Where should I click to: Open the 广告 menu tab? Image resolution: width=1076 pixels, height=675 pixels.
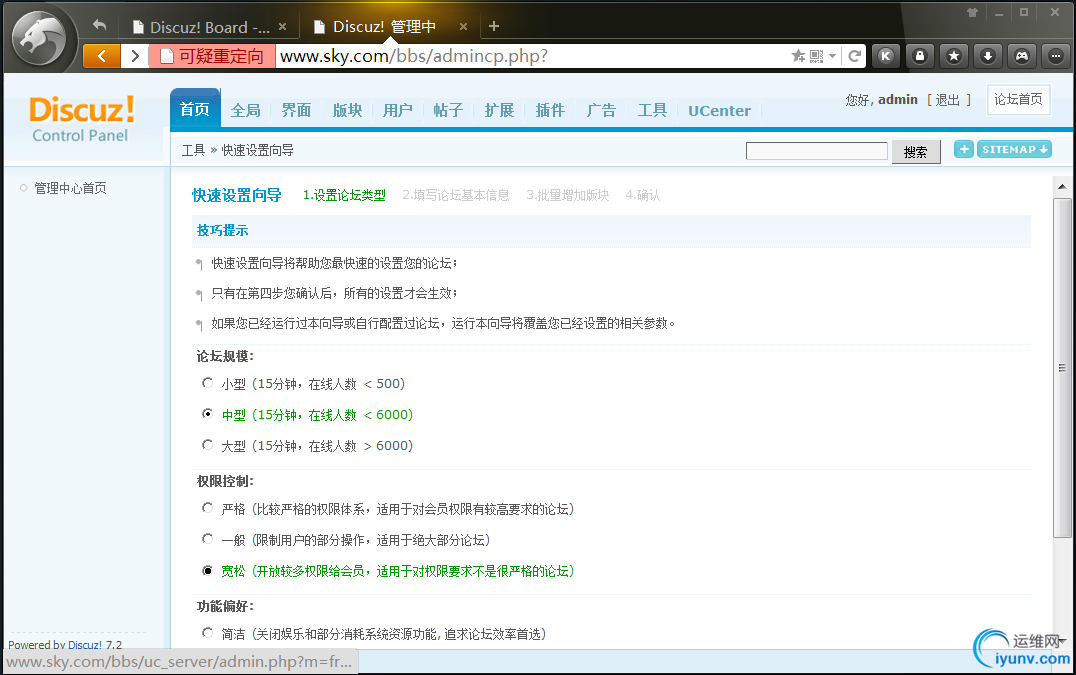pos(601,110)
